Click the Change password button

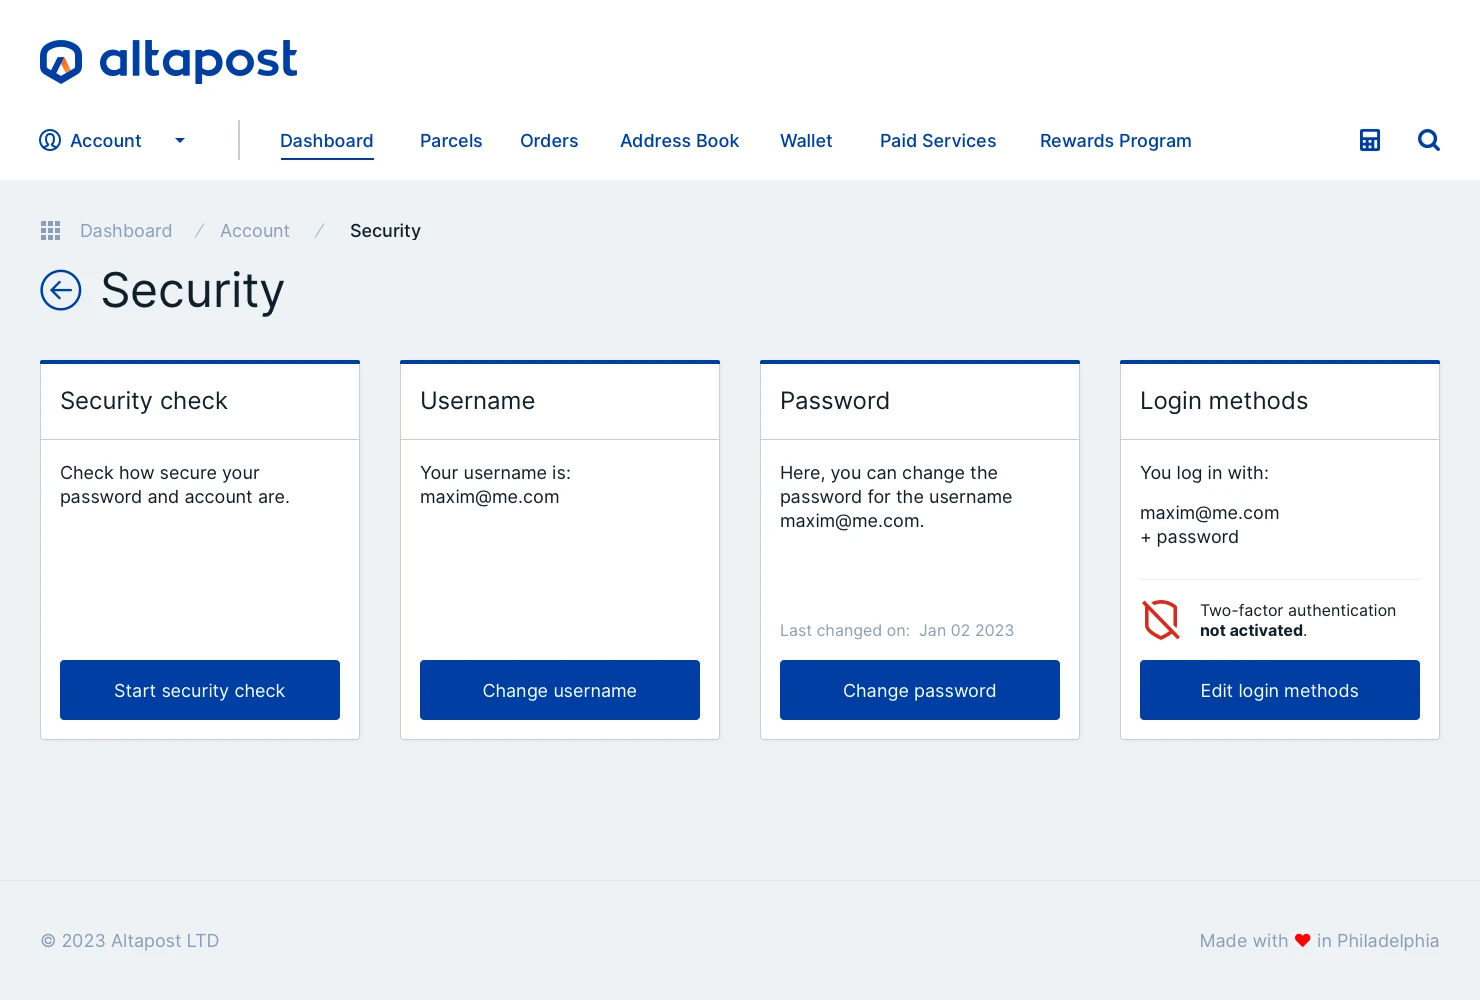(920, 690)
